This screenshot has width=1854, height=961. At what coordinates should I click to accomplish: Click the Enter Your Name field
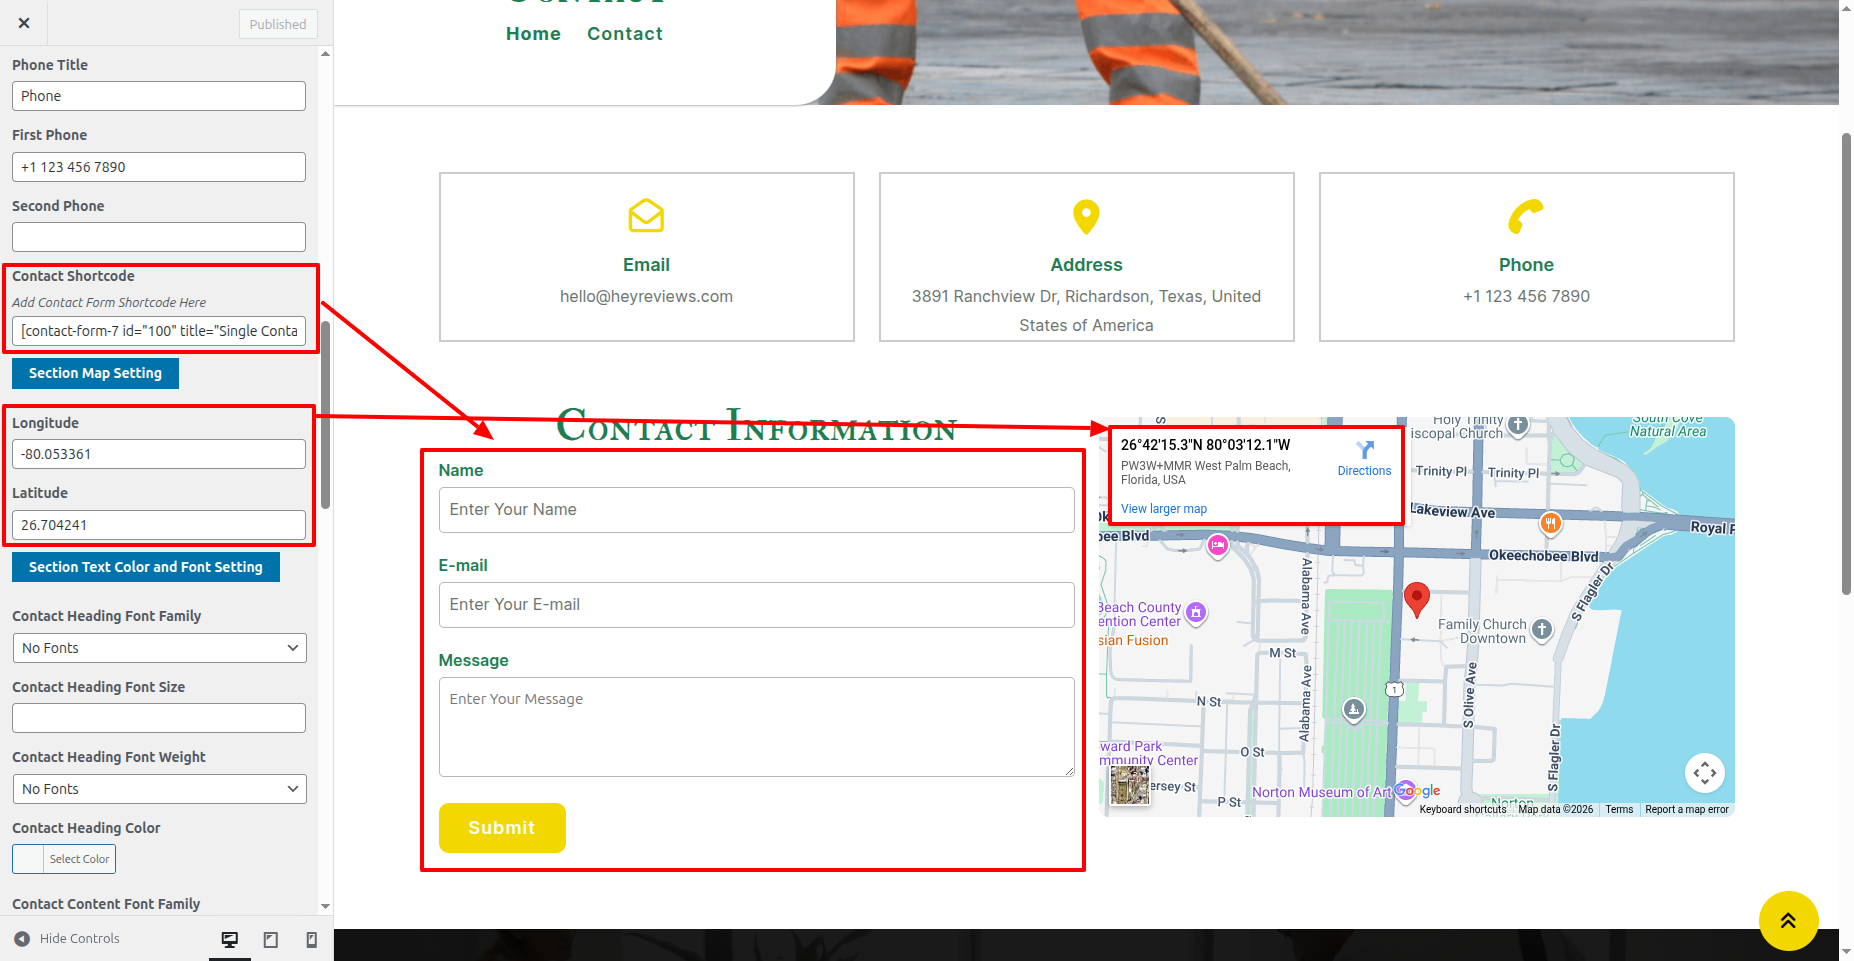point(756,510)
